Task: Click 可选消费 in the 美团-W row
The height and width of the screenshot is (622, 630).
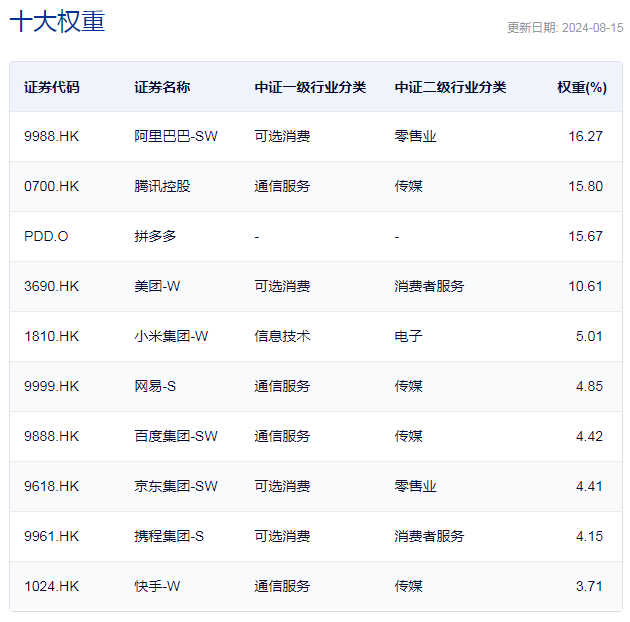Action: (282, 286)
